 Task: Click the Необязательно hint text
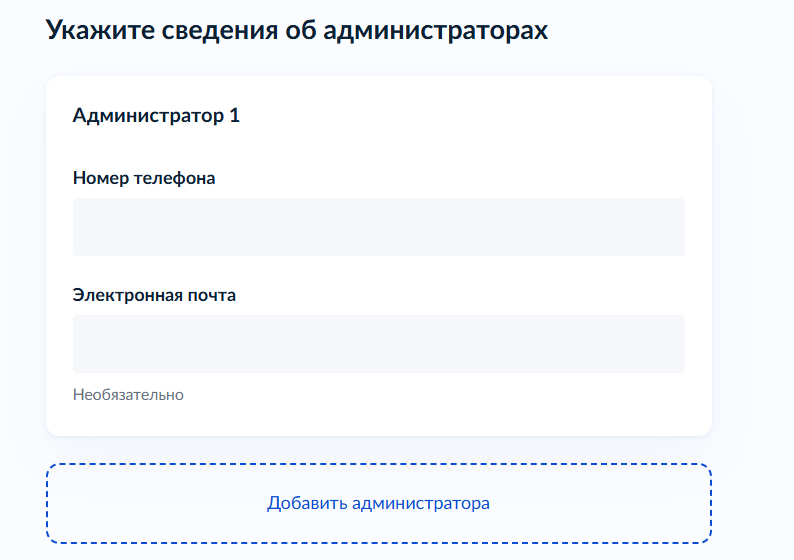tap(128, 395)
